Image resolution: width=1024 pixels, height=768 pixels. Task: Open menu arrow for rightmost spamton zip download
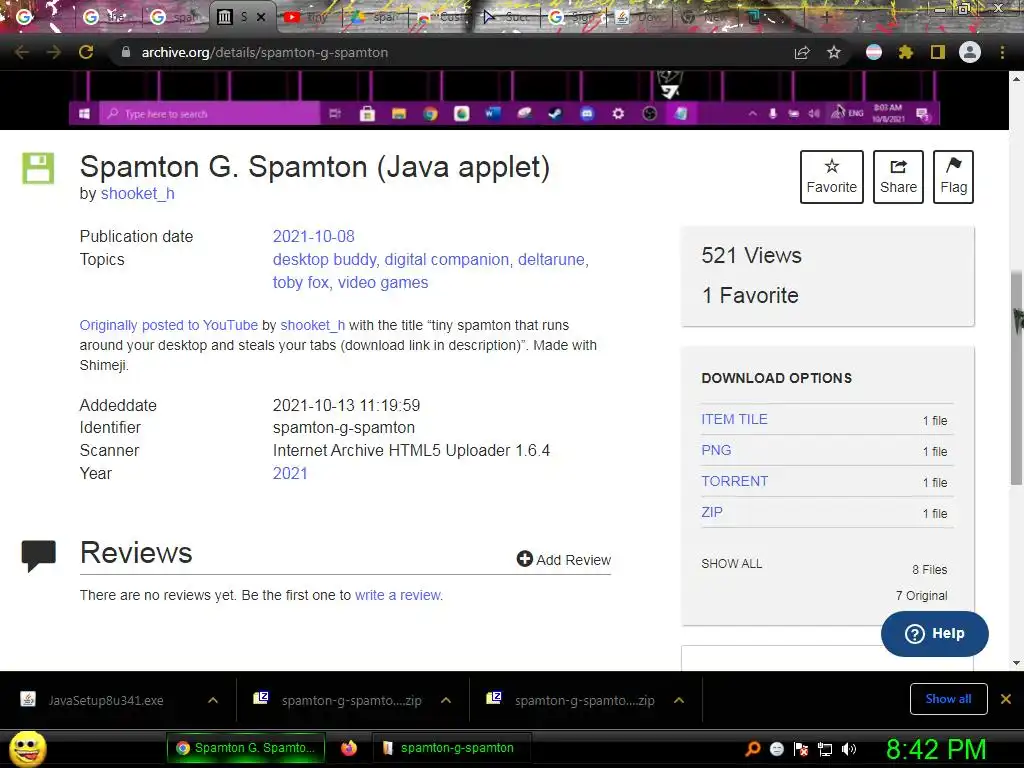[679, 700]
